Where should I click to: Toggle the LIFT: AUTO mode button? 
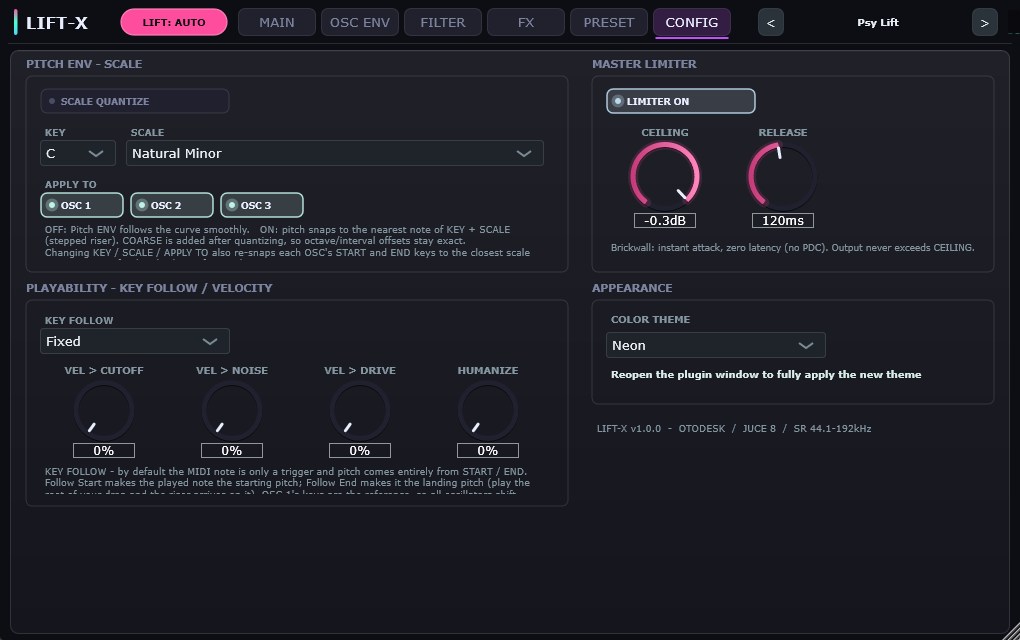click(174, 22)
